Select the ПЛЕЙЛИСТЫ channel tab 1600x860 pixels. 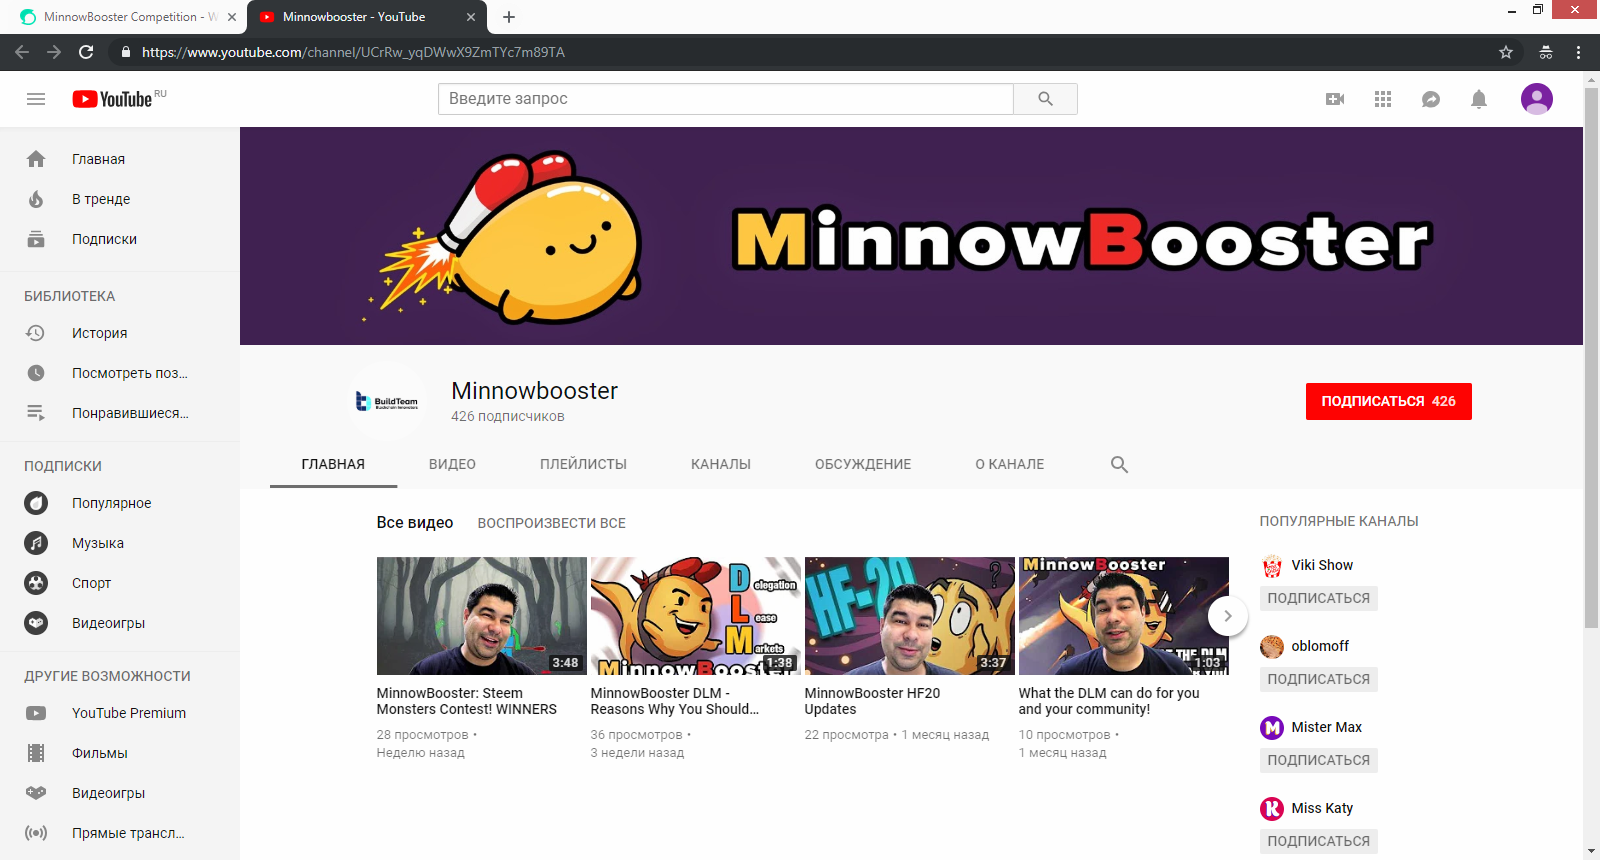point(583,464)
